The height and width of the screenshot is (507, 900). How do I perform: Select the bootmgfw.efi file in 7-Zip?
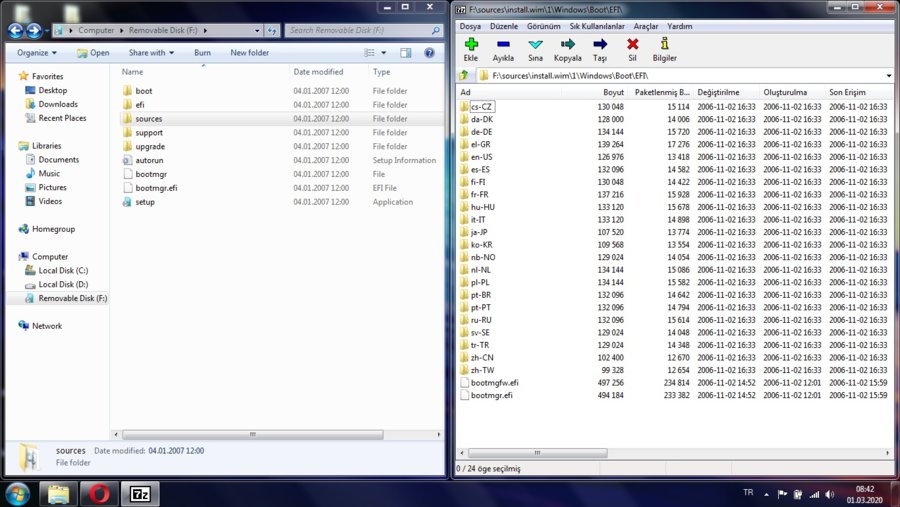point(494,382)
